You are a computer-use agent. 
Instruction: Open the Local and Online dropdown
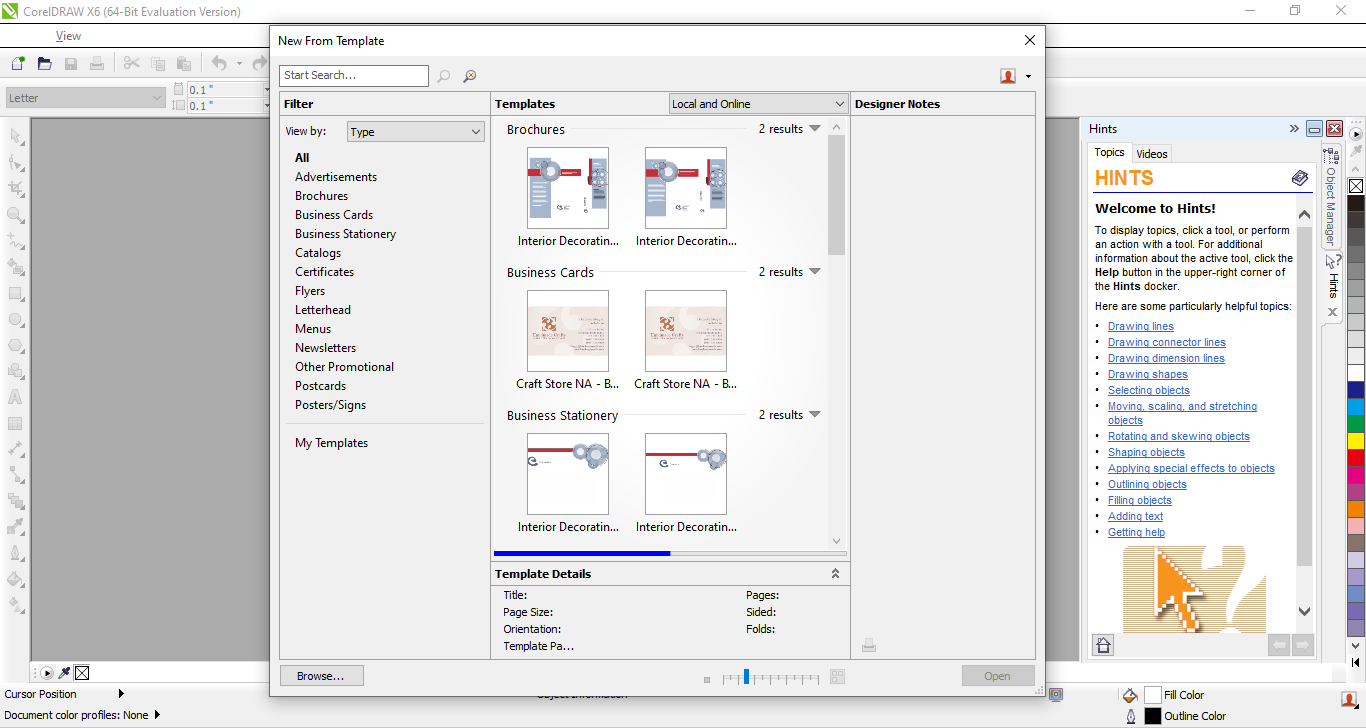758,104
